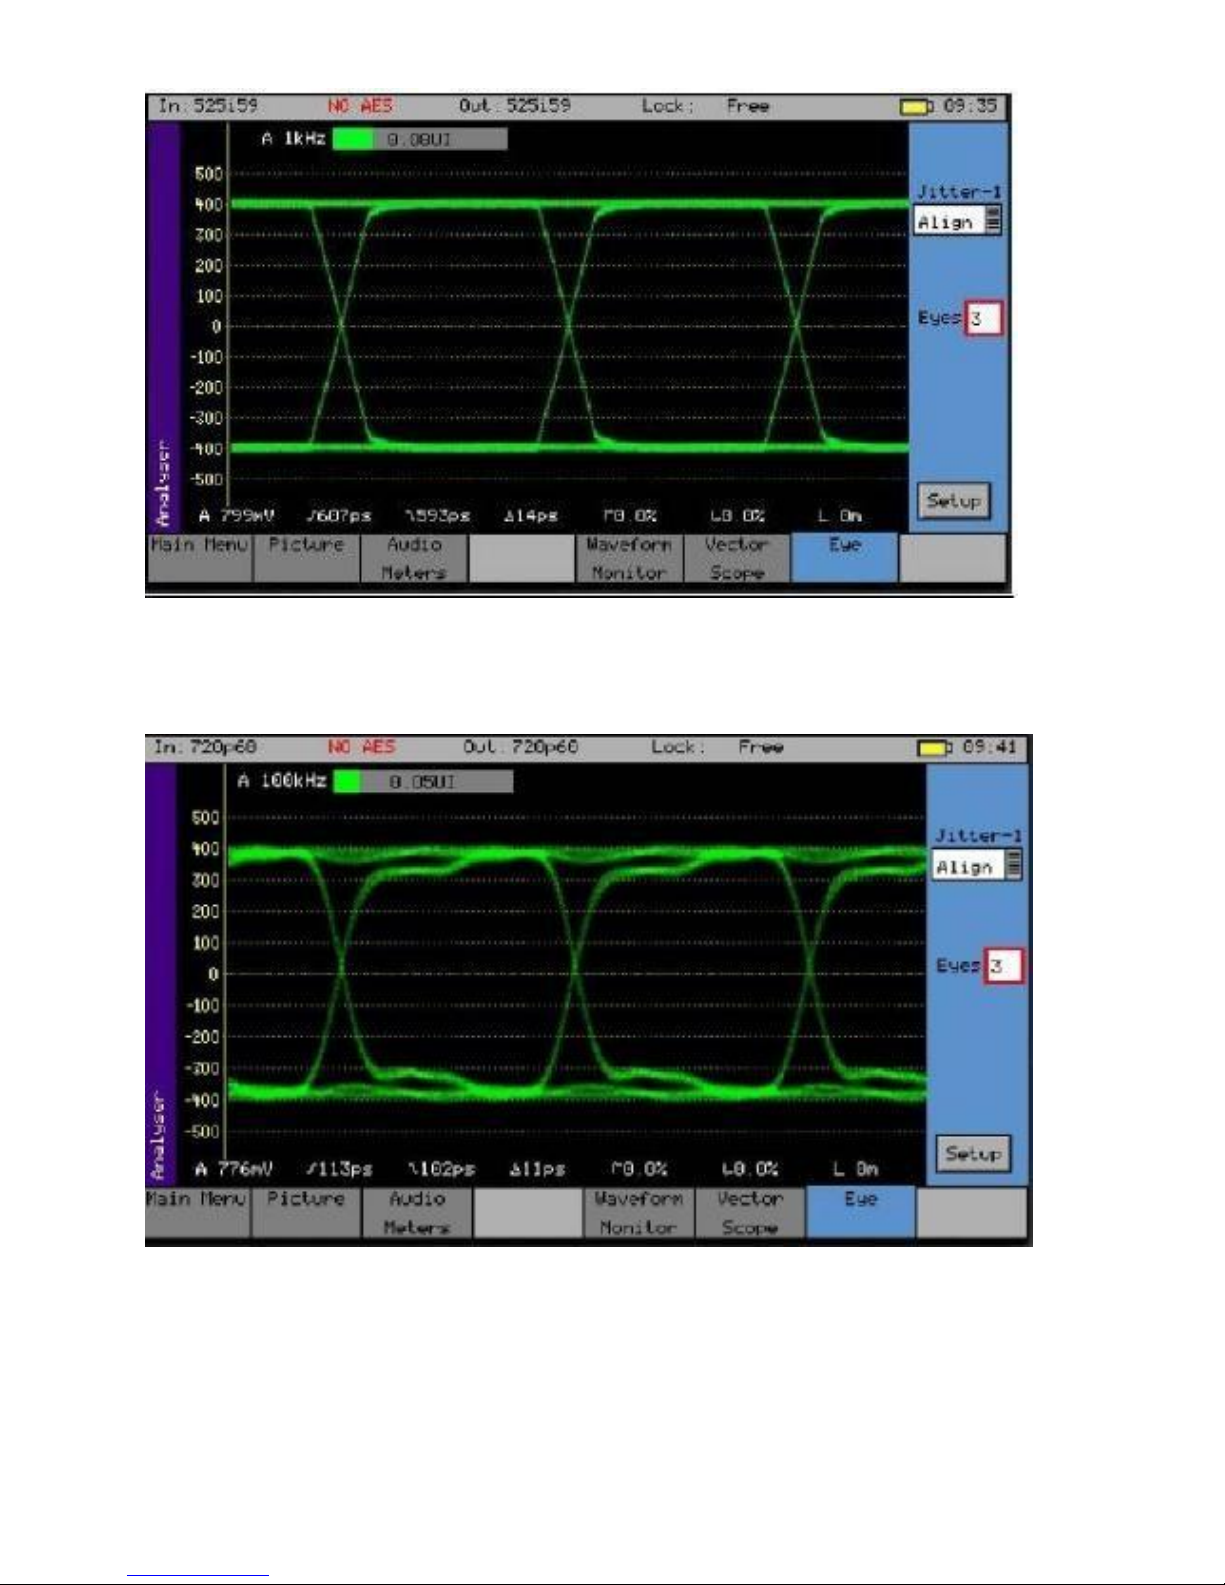Image resolution: width=1225 pixels, height=1585 pixels.
Task: Click the 593ps fall time readout
Action: coord(437,516)
